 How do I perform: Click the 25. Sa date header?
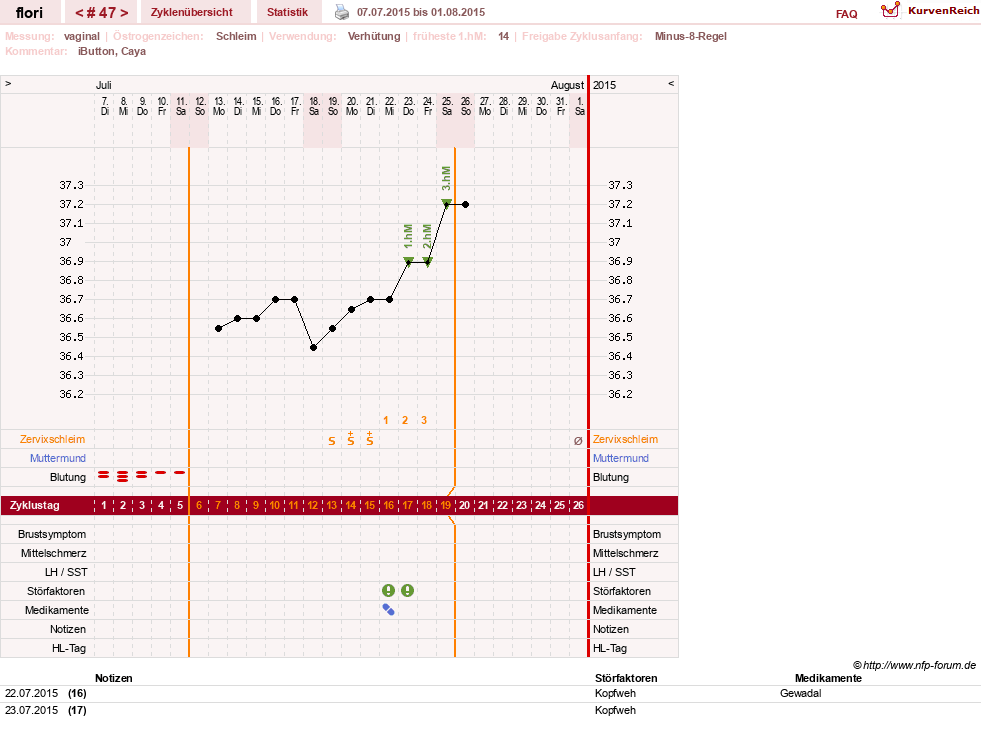point(447,106)
